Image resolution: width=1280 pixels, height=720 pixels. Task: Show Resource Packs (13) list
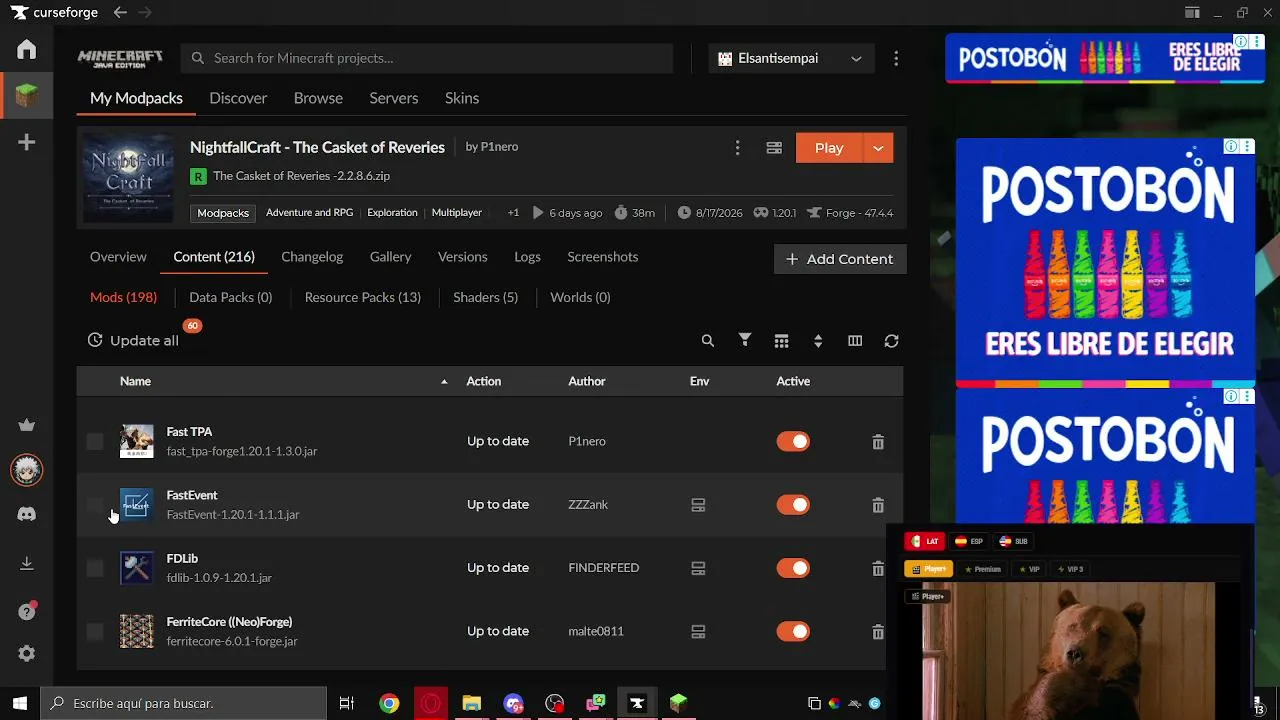362,297
